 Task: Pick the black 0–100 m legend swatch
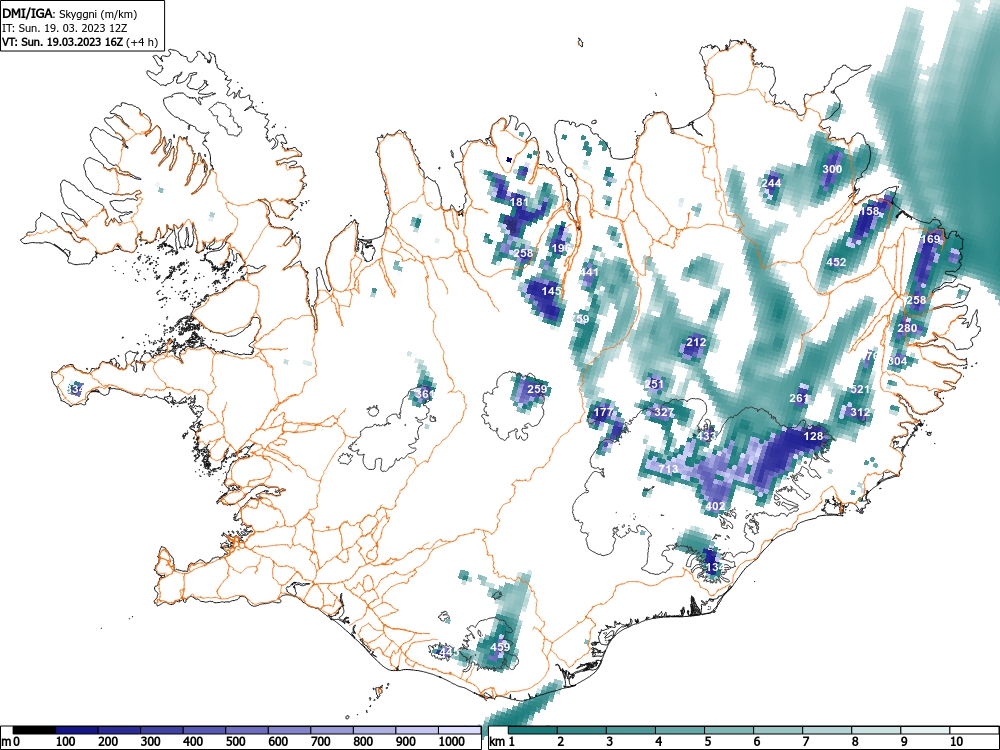coord(34,731)
